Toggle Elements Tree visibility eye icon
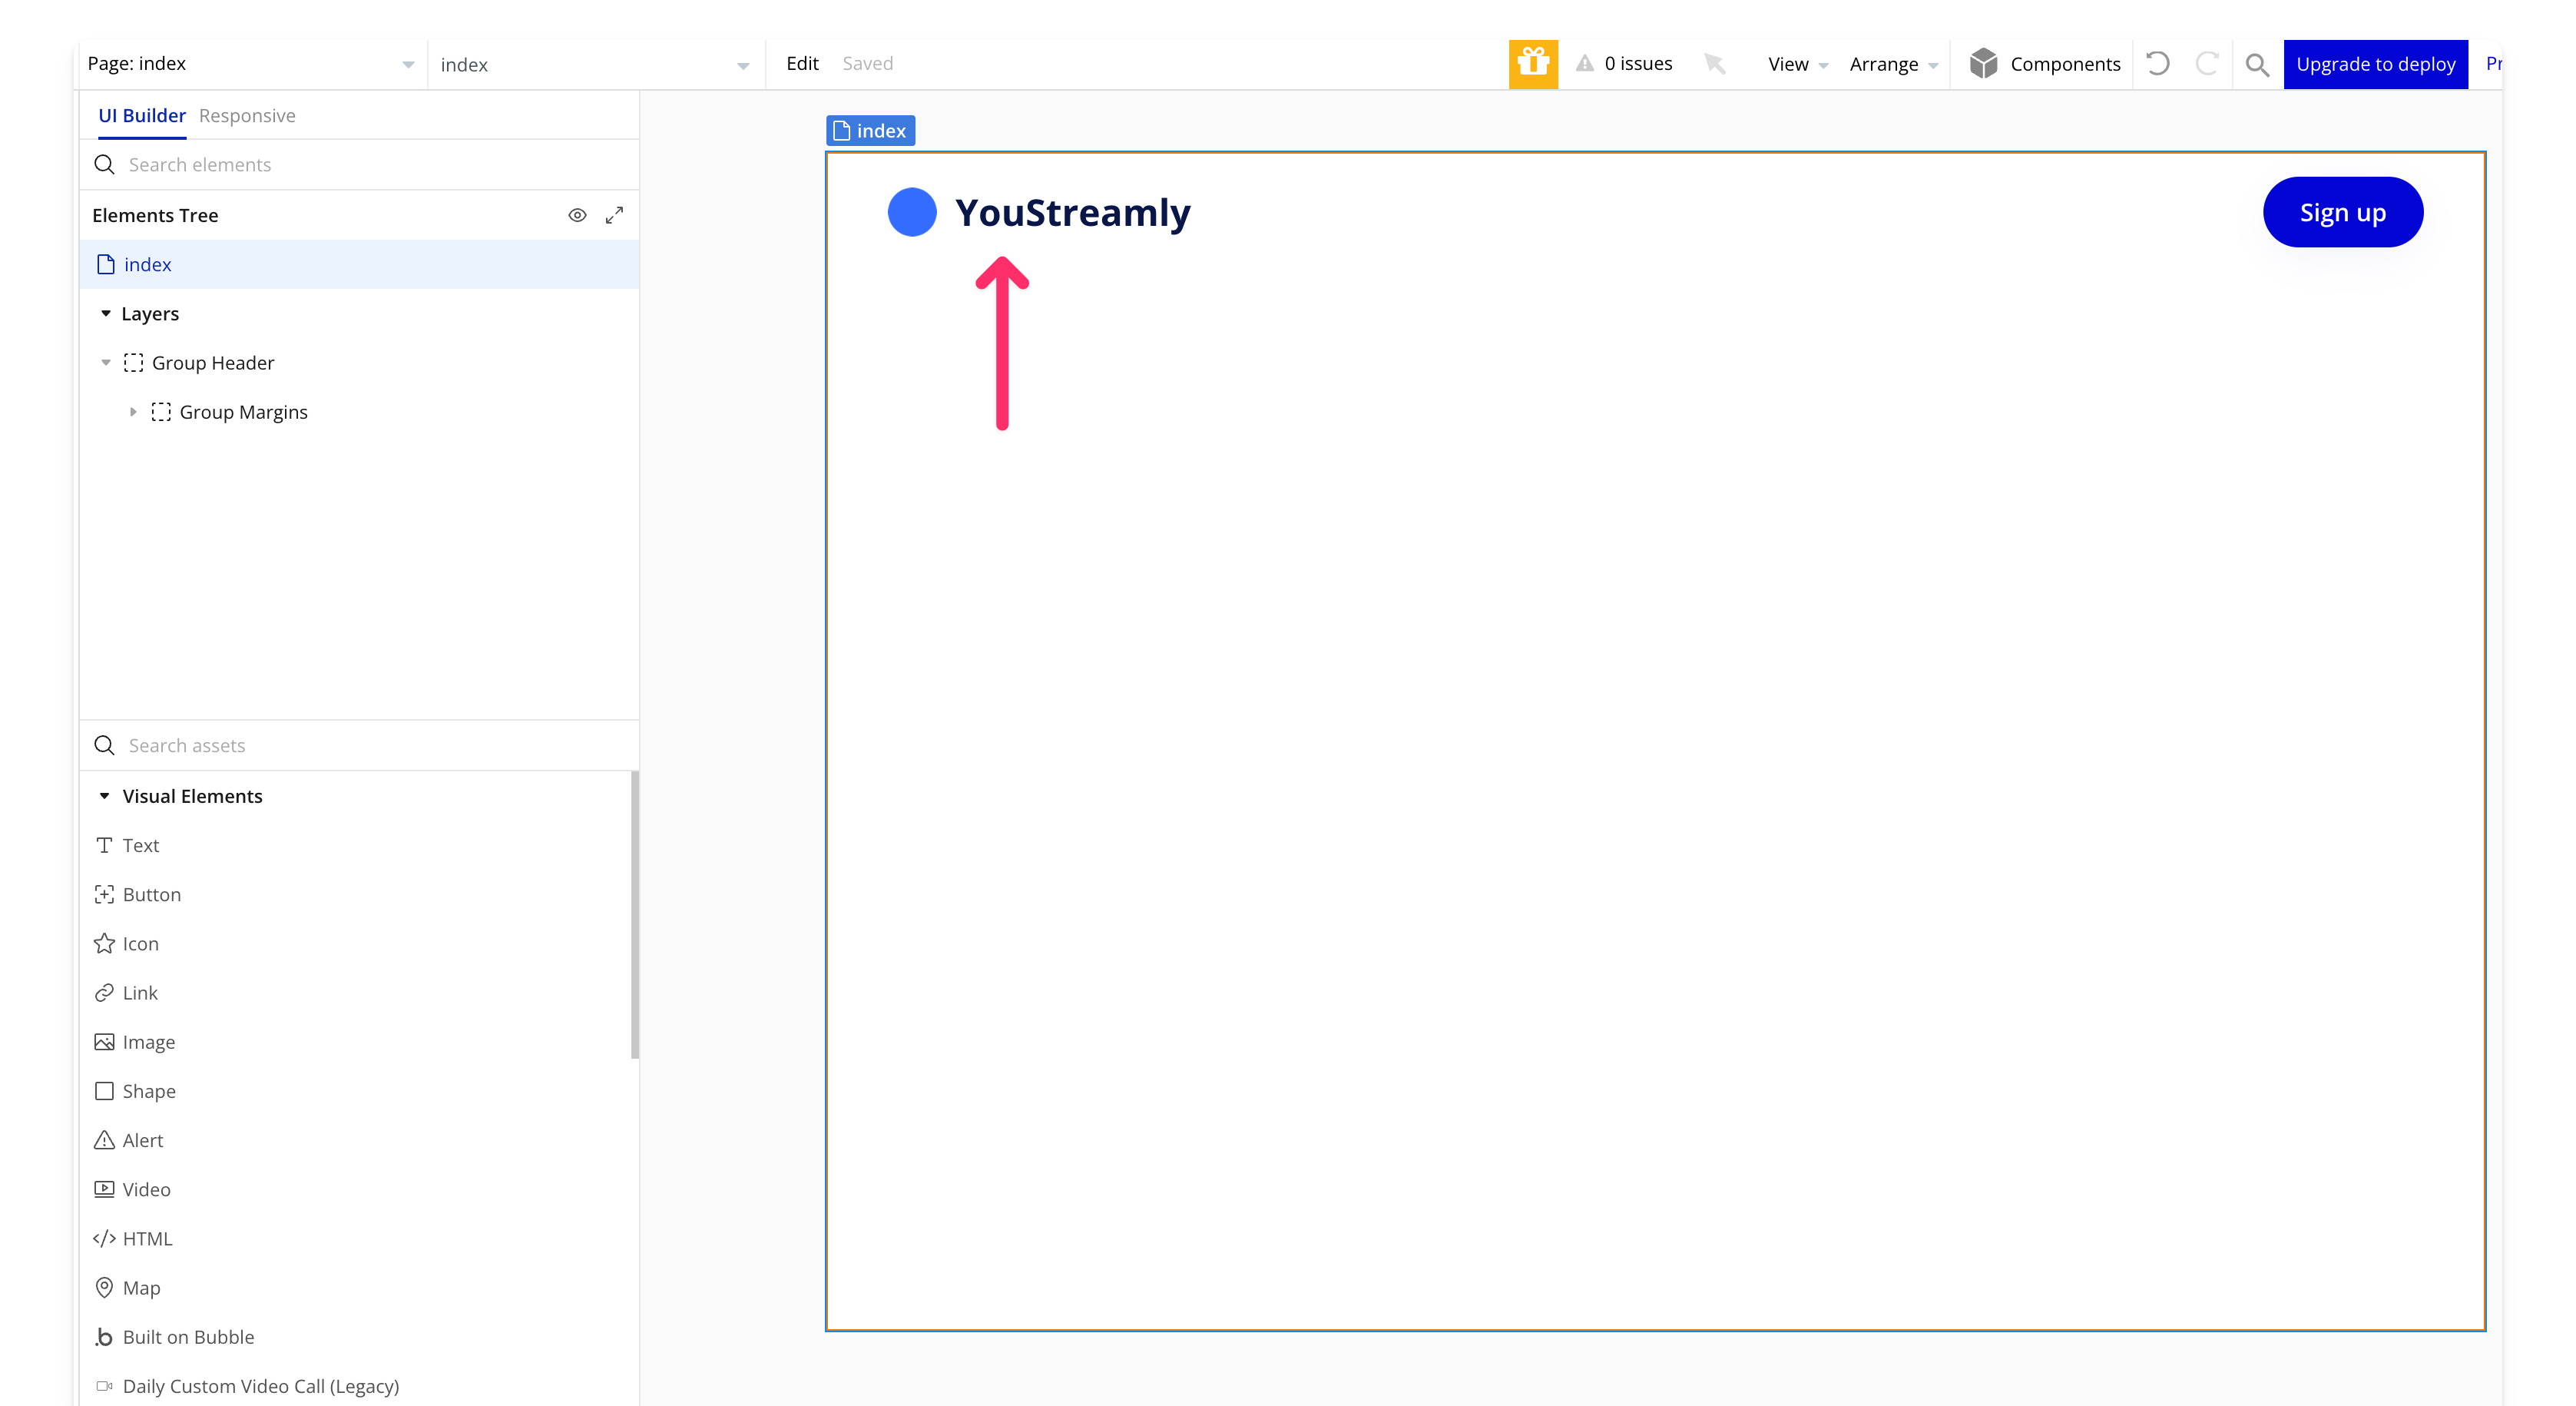 [577, 215]
